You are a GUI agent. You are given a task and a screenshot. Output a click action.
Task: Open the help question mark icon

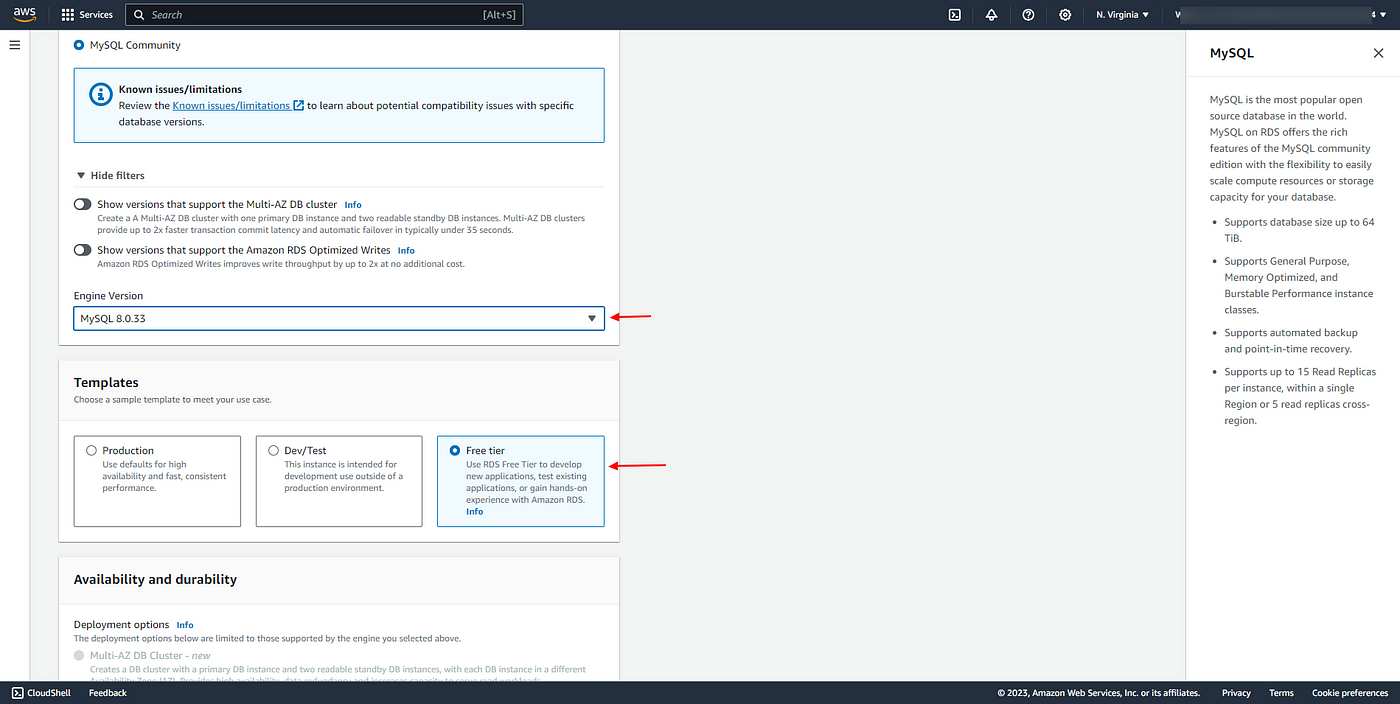point(1028,15)
